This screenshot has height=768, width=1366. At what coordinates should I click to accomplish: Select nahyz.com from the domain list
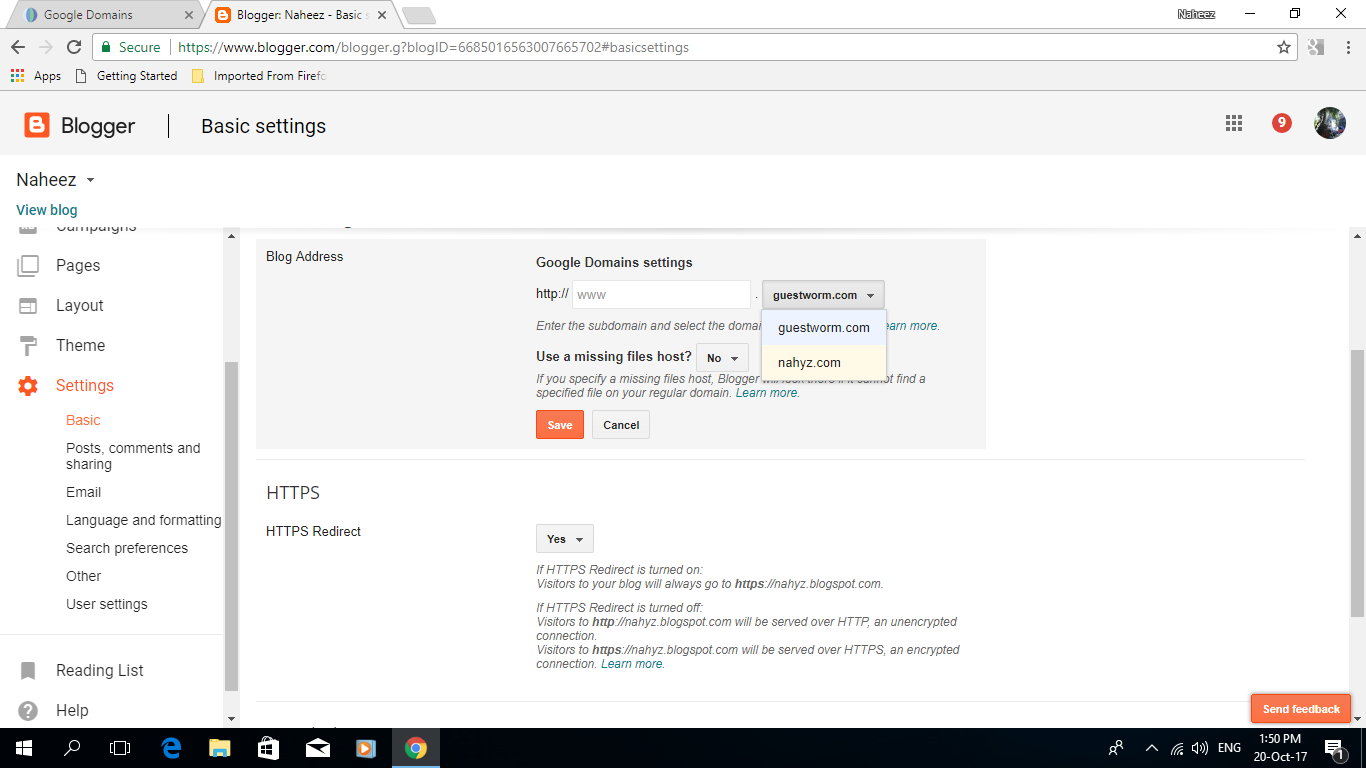[x=824, y=363]
